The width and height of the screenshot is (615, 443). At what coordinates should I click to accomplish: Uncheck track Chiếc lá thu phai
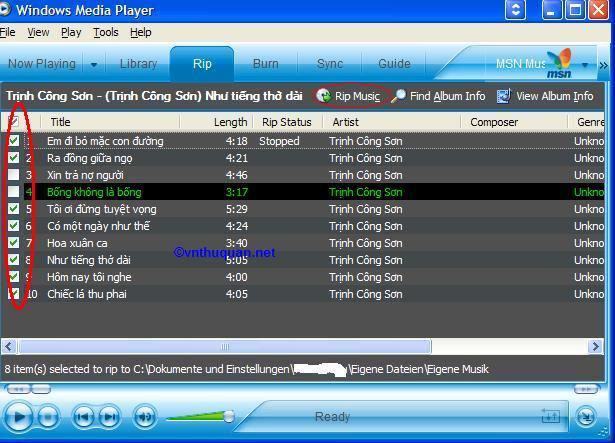pos(14,294)
